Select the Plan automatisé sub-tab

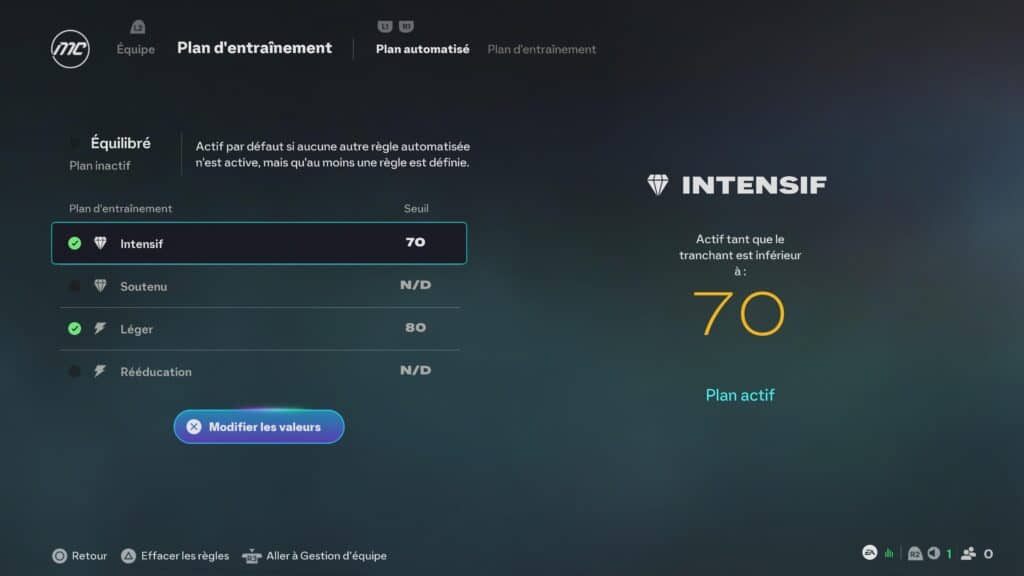[422, 49]
